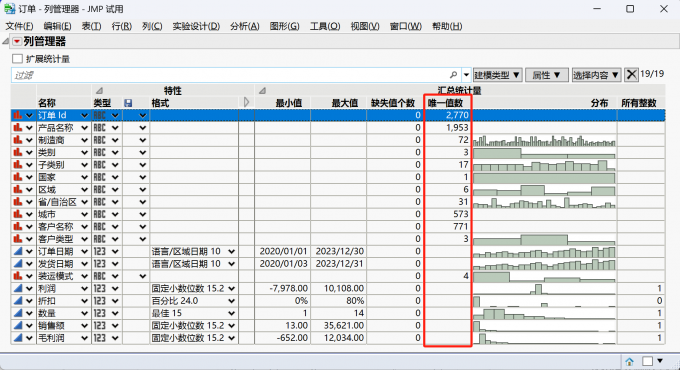Click the filter search magnifier icon
The image size is (680, 370).
click(x=453, y=75)
